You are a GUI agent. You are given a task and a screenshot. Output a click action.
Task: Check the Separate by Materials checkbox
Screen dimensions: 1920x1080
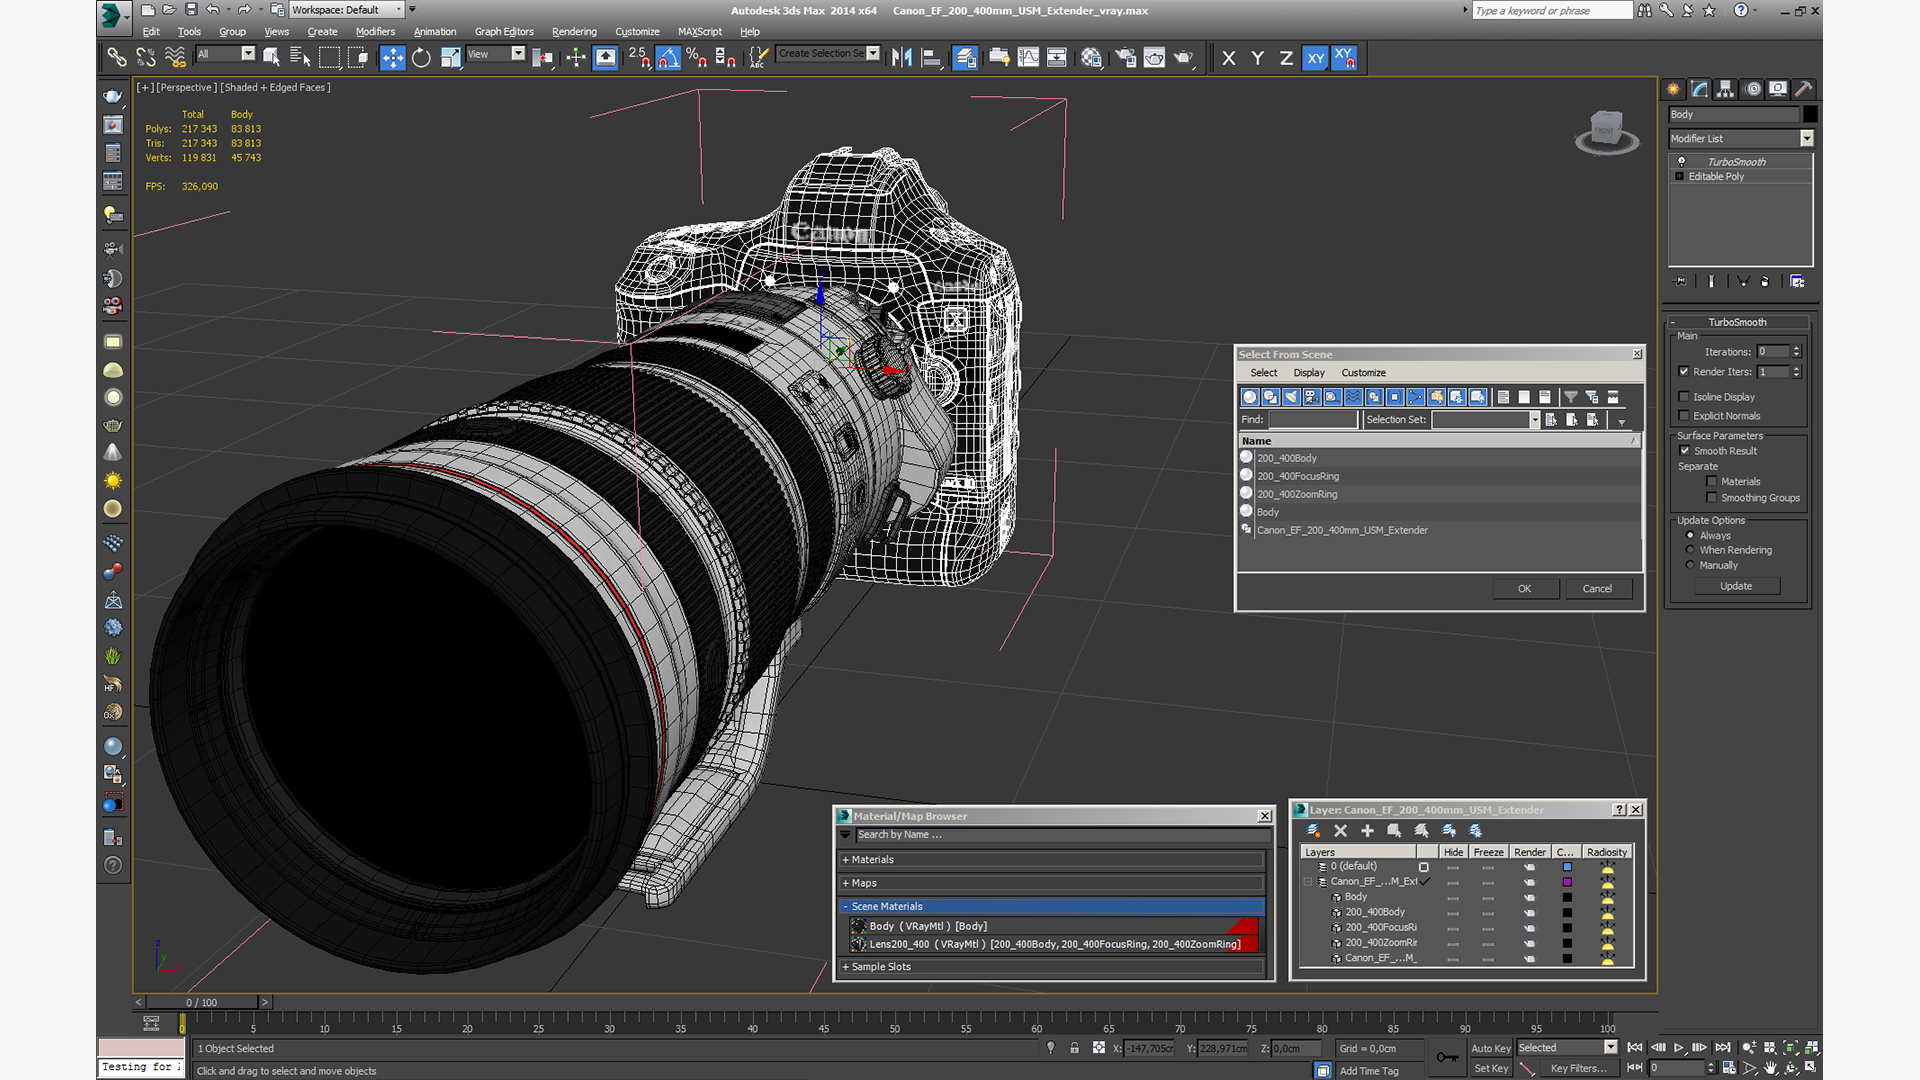click(x=1711, y=482)
